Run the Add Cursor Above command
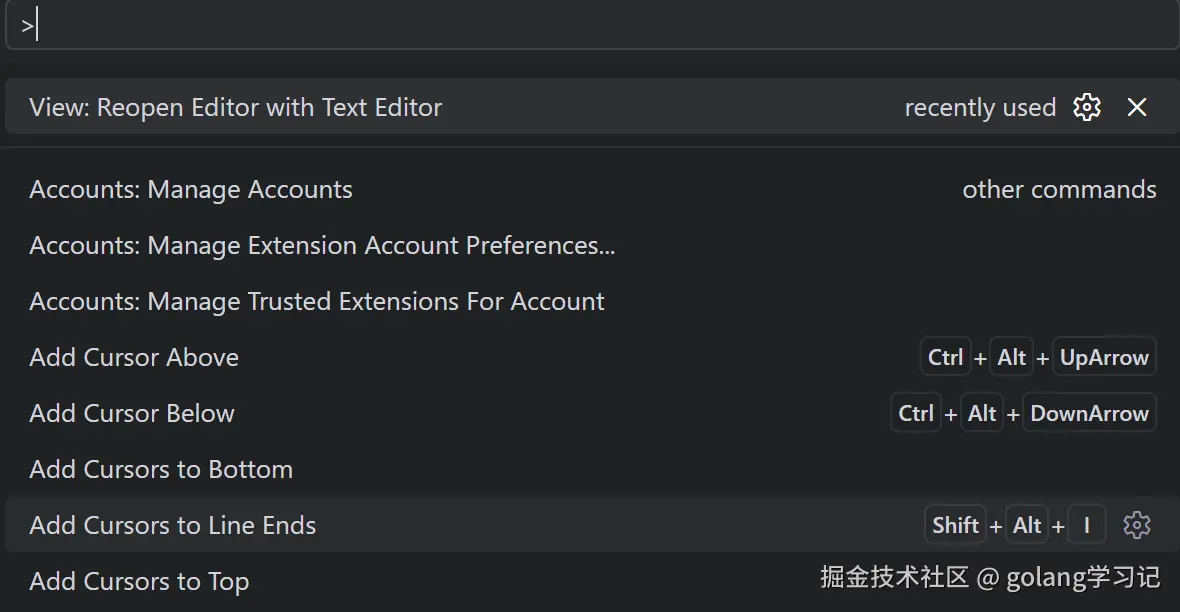1180x612 pixels. (x=134, y=358)
